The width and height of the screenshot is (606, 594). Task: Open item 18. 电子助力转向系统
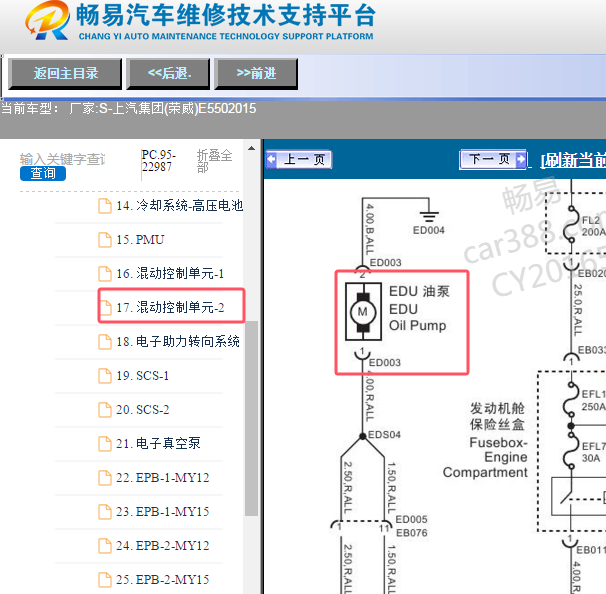[178, 342]
